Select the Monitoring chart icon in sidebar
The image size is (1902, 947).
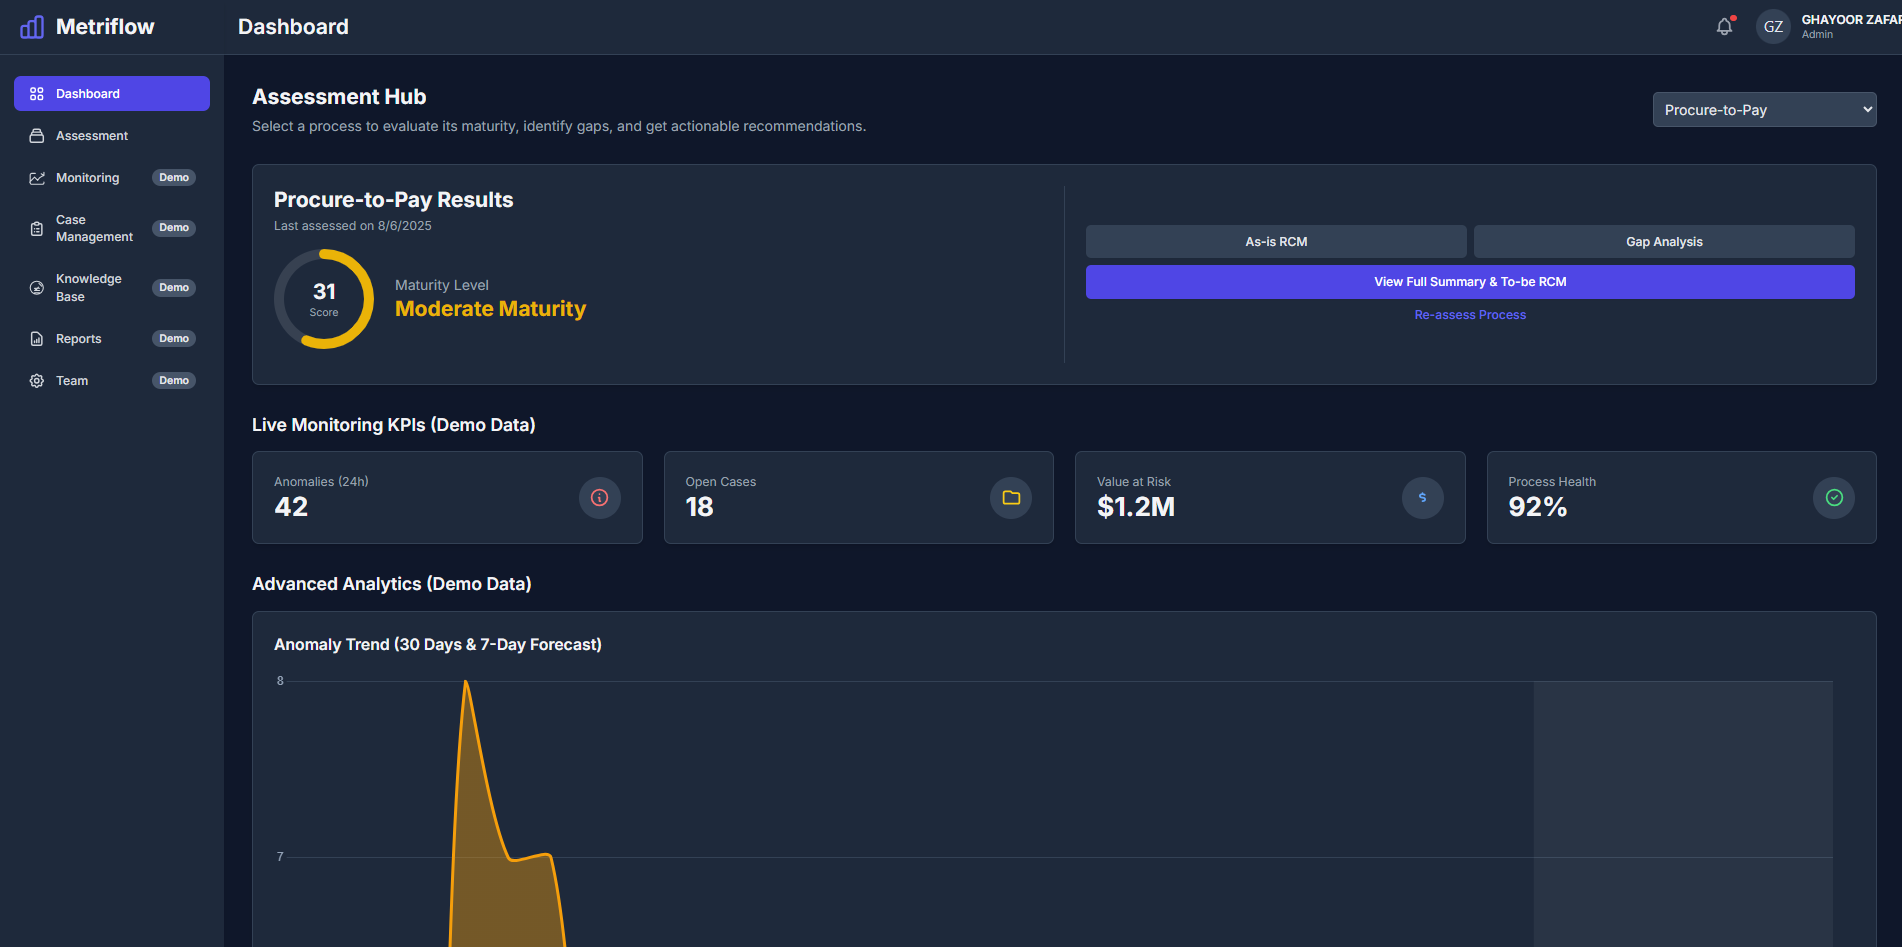36,177
